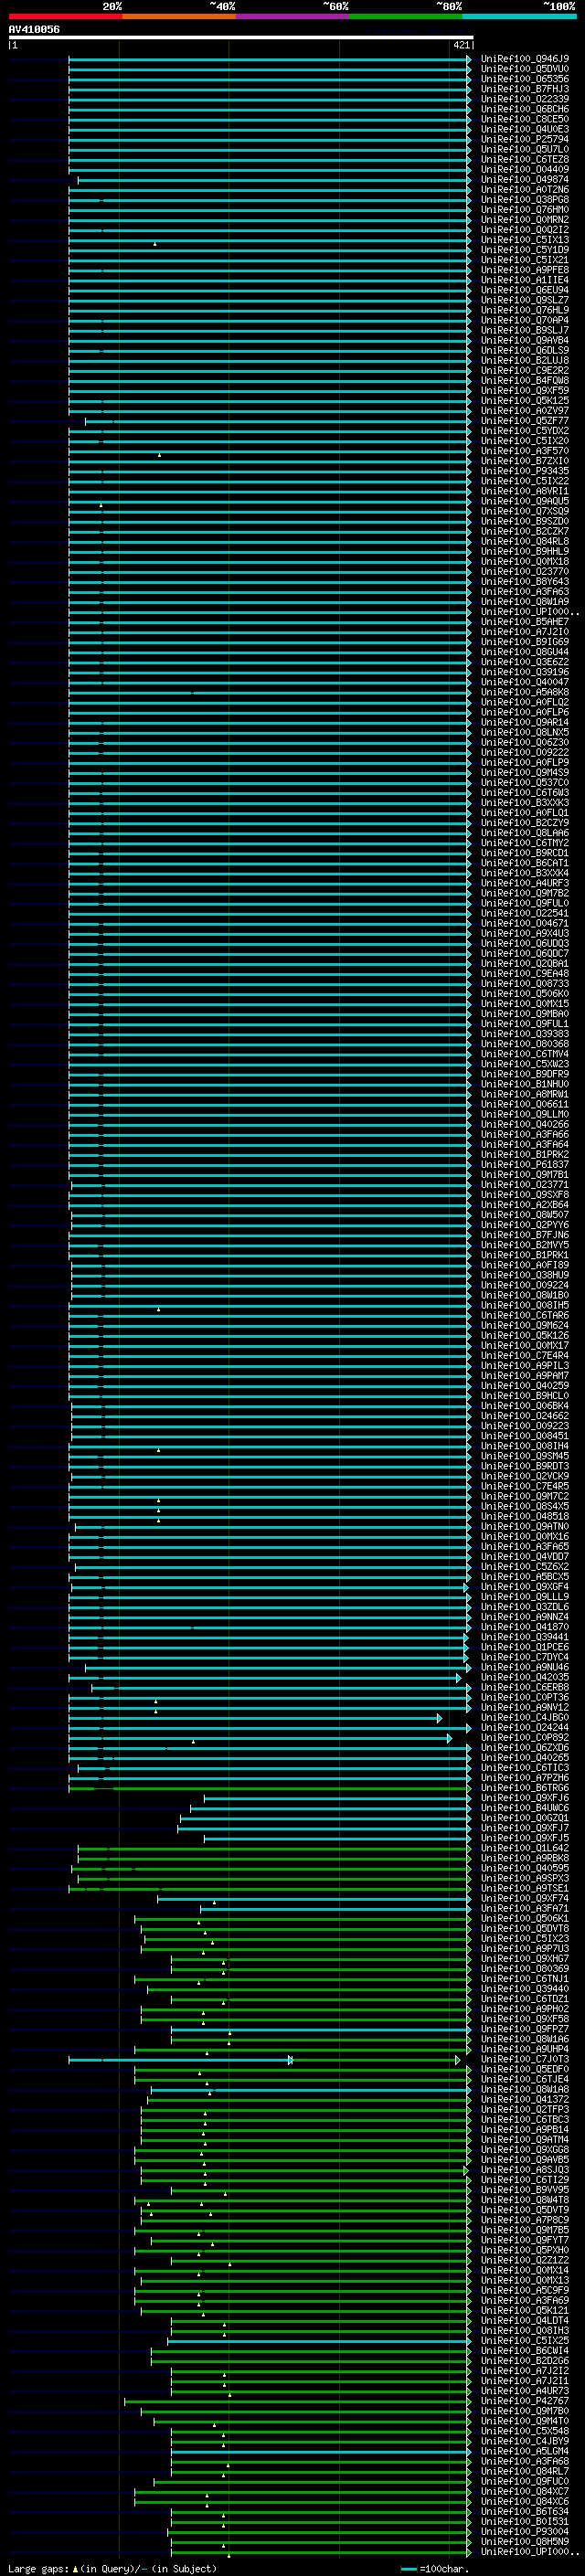This screenshot has width=585, height=2576.
Task: Select the UniRef100_B6T634 label
Action: click(524, 2511)
